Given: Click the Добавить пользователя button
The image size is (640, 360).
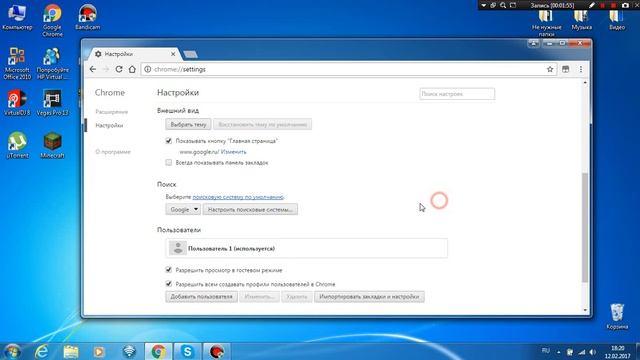Looking at the screenshot, I should click(x=201, y=297).
